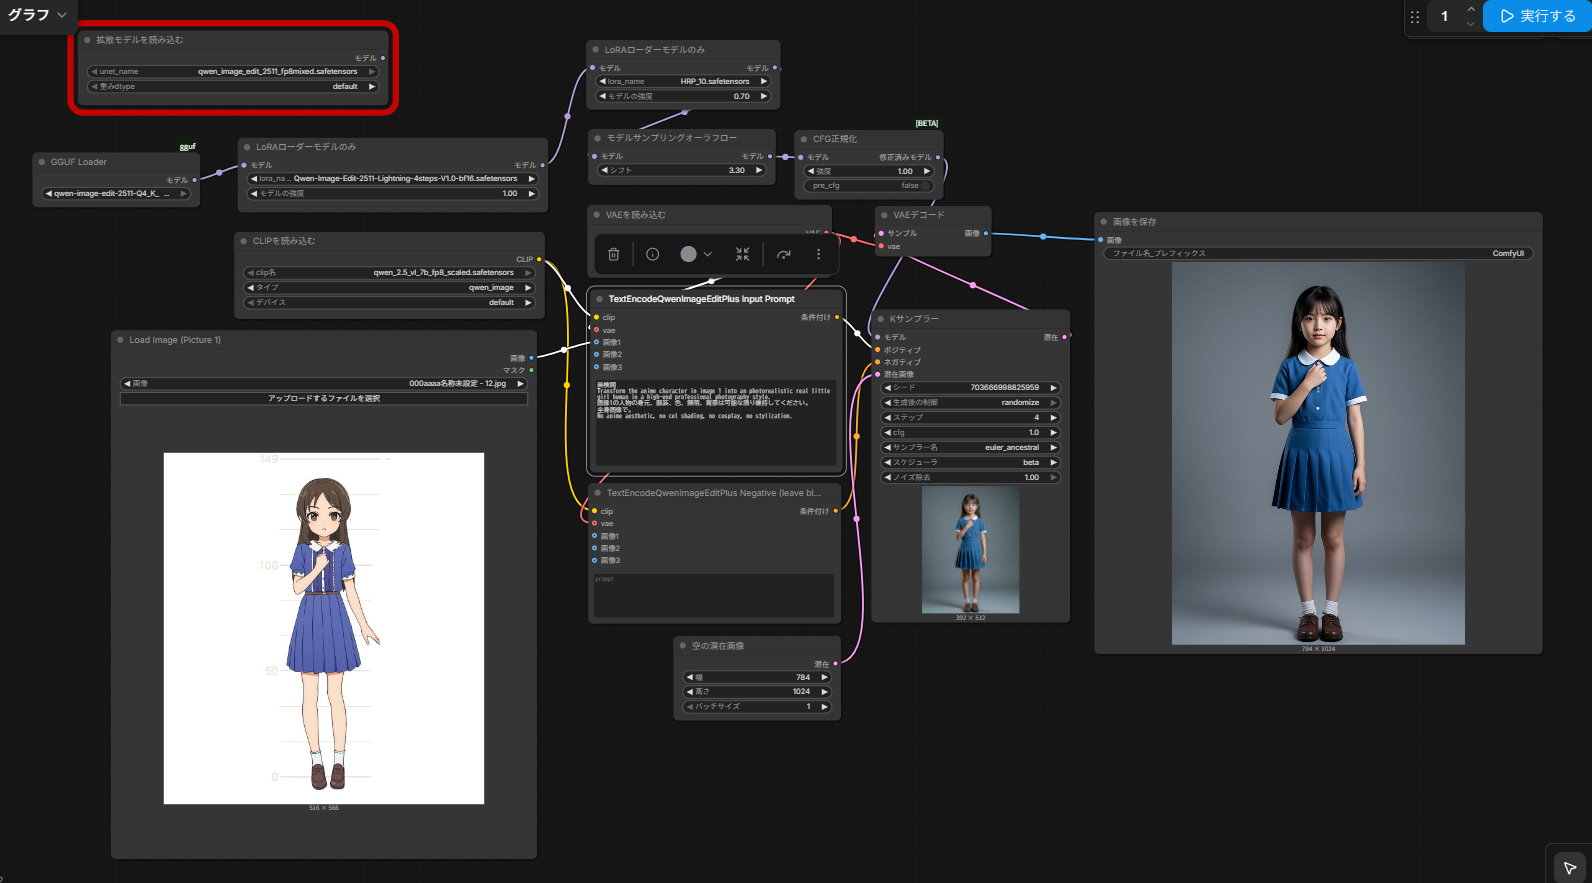Image resolution: width=1592 pixels, height=883 pixels.
Task: Collapse node using the inward-arrows icon
Action: [x=742, y=254]
